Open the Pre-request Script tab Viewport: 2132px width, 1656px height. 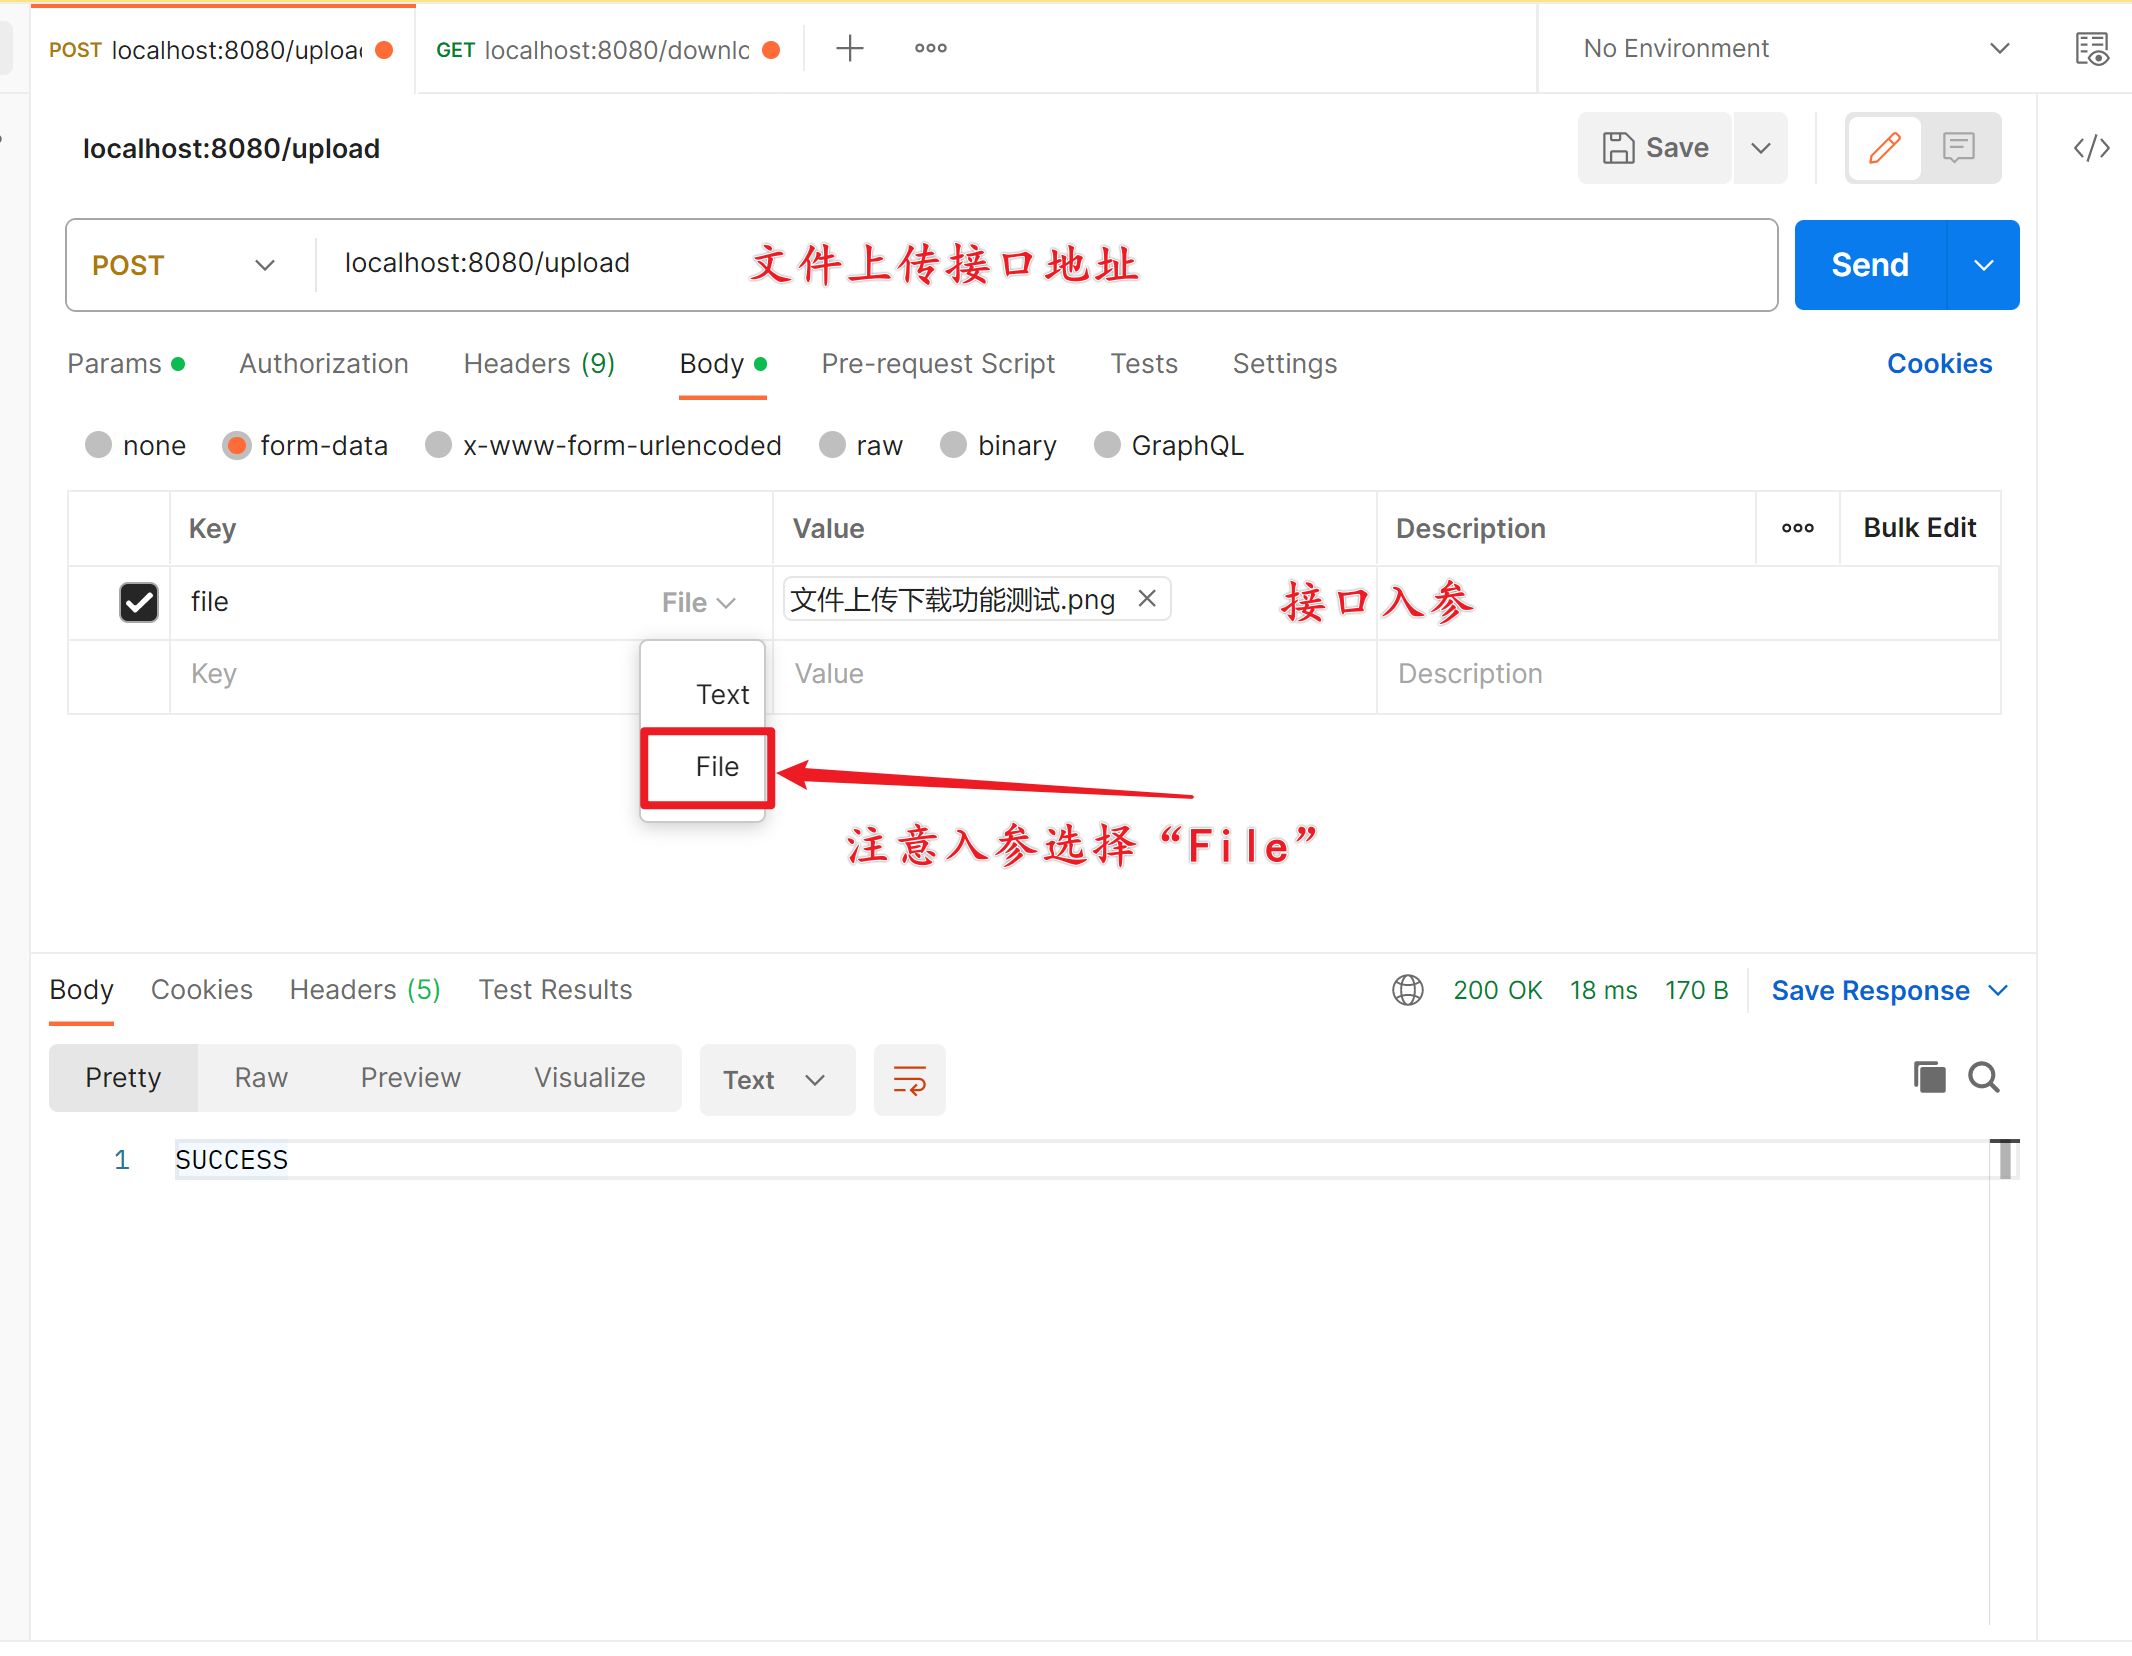point(938,364)
